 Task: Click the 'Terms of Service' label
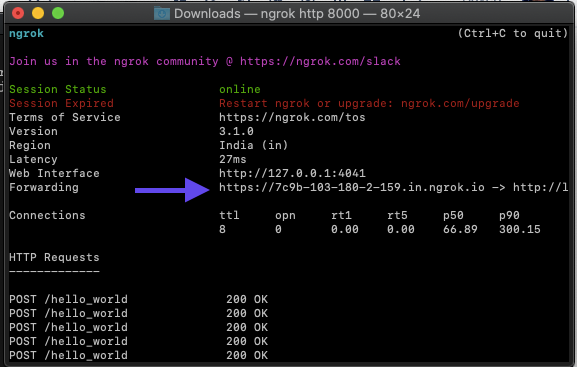coord(65,117)
